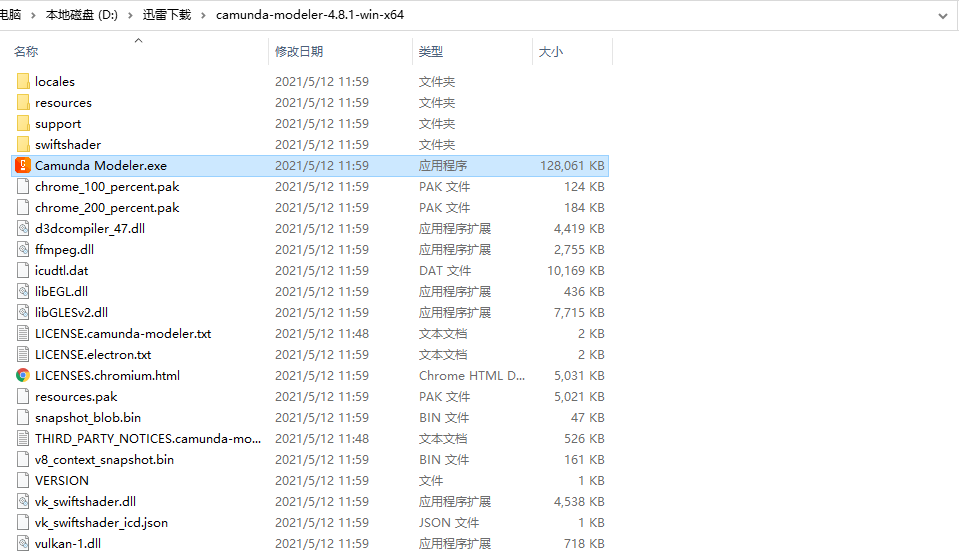Click the v8_context_snapshot.bin file icon
Viewport: 959px width, 556px height.
pyautogui.click(x=23, y=459)
